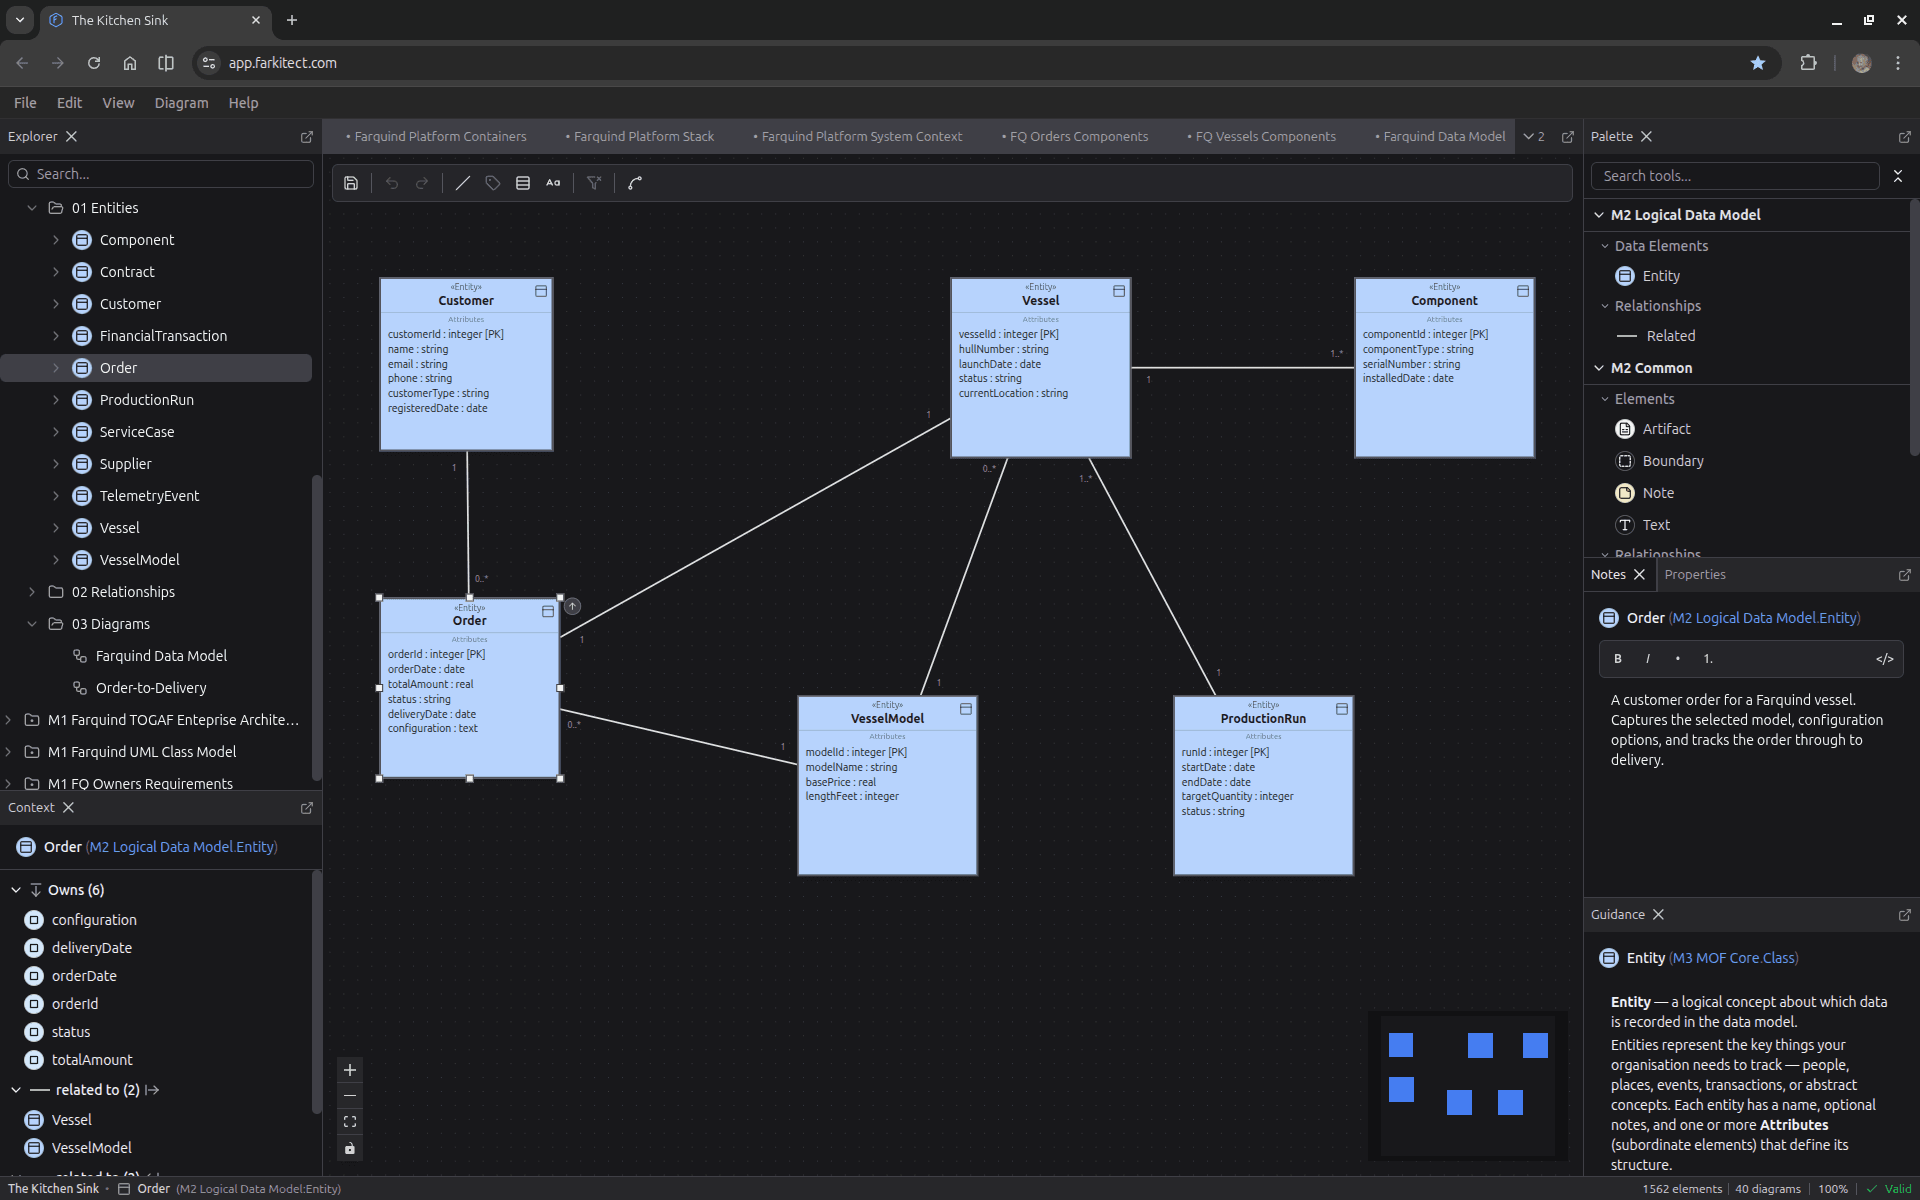
Task: Pick the Text element in the Palette
Action: pos(1642,525)
